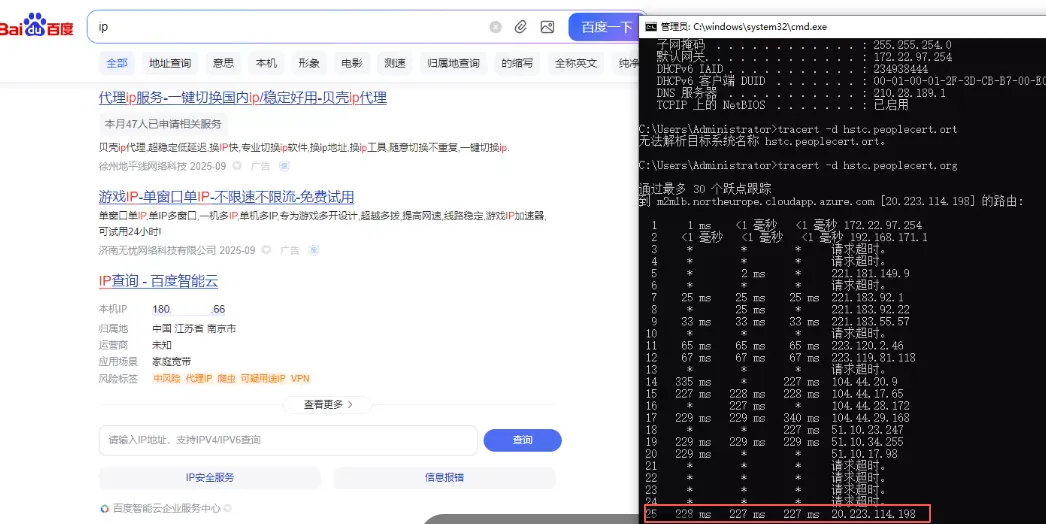1046x524 pixels.
Task: Click 百度智能云企业服务中心 link
Action: (x=166, y=508)
